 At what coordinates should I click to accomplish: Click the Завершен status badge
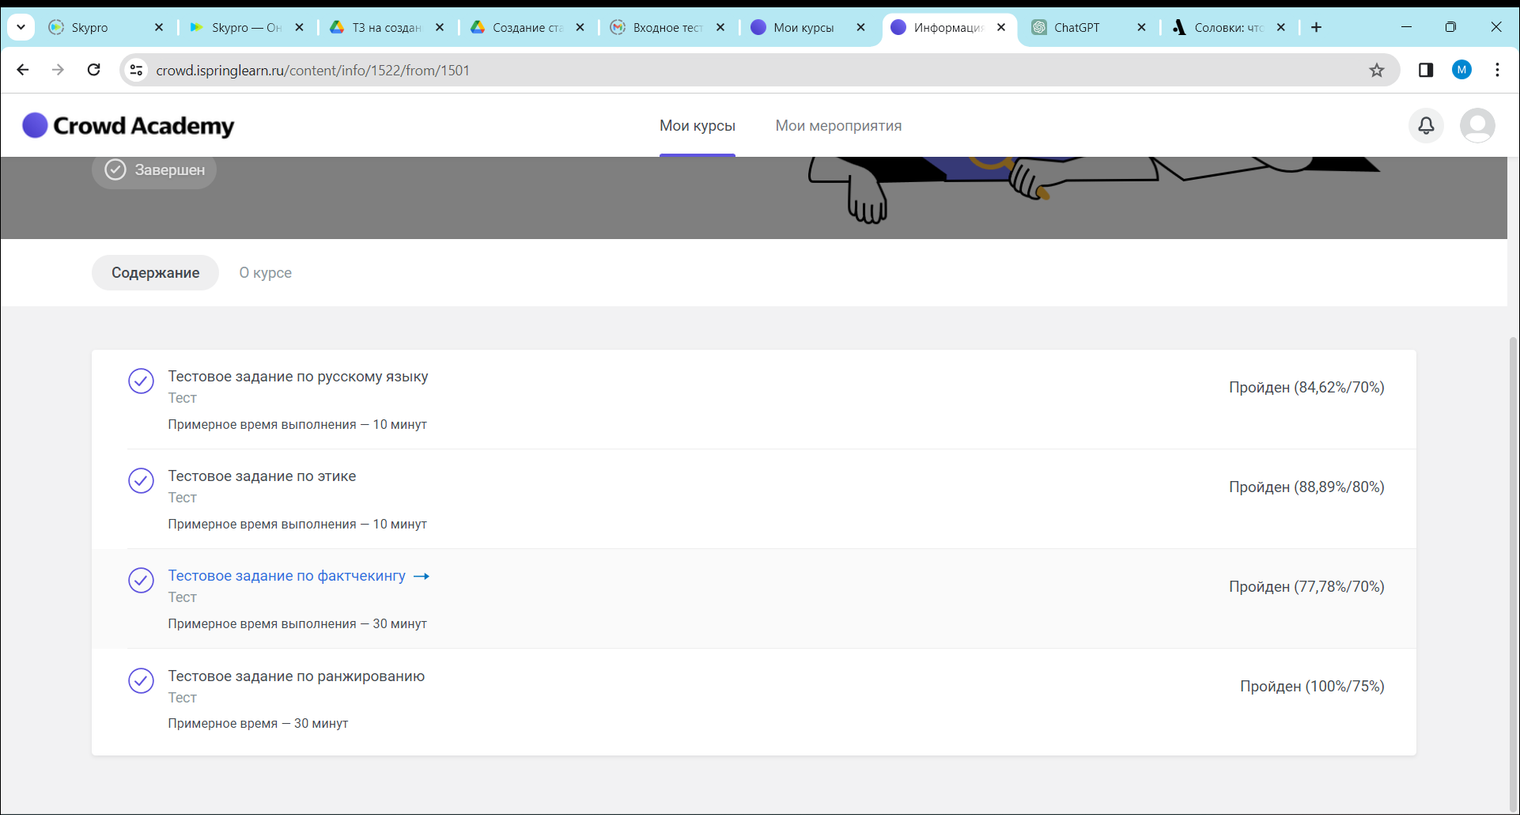[155, 170]
